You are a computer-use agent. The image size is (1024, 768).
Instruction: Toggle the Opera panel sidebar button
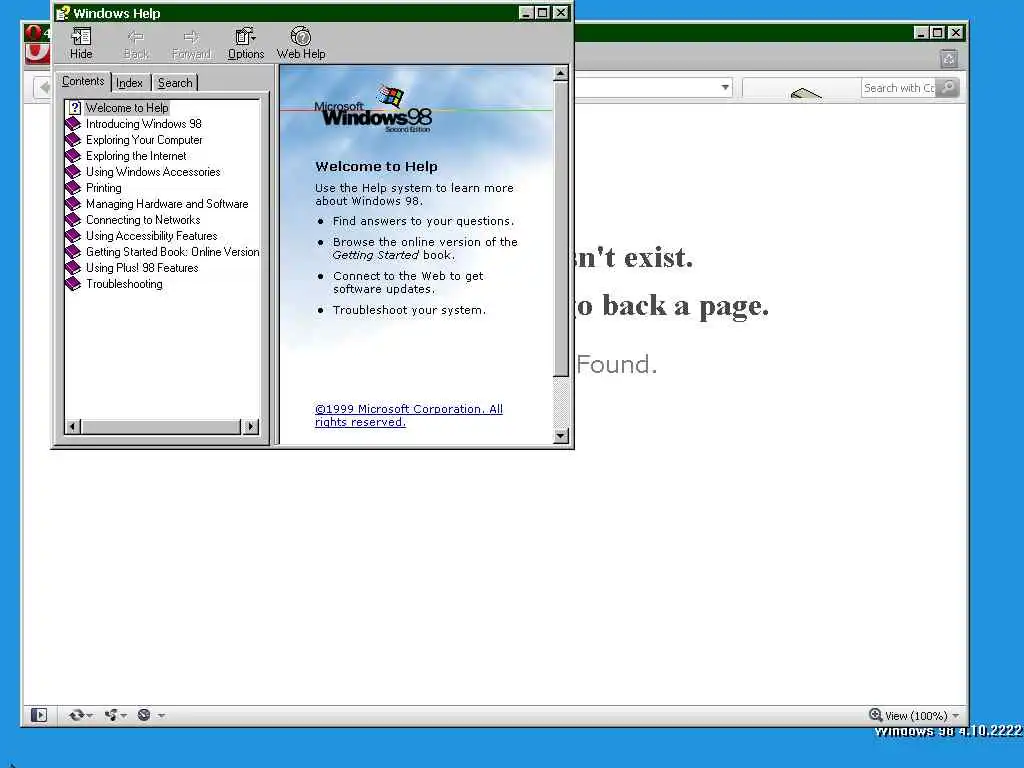point(39,715)
